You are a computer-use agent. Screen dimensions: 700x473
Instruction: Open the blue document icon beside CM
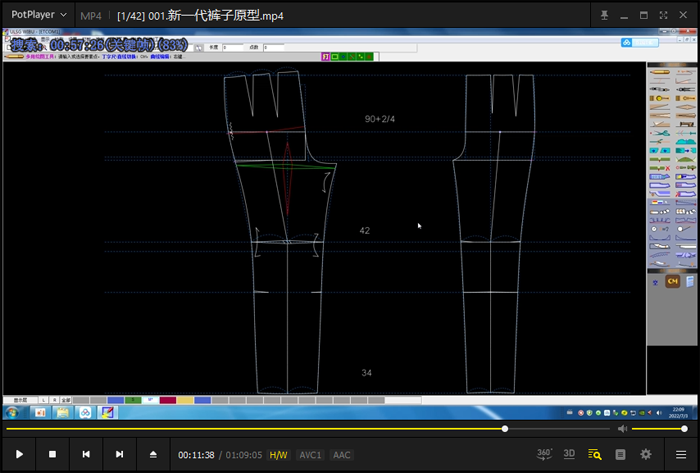[x=690, y=282]
